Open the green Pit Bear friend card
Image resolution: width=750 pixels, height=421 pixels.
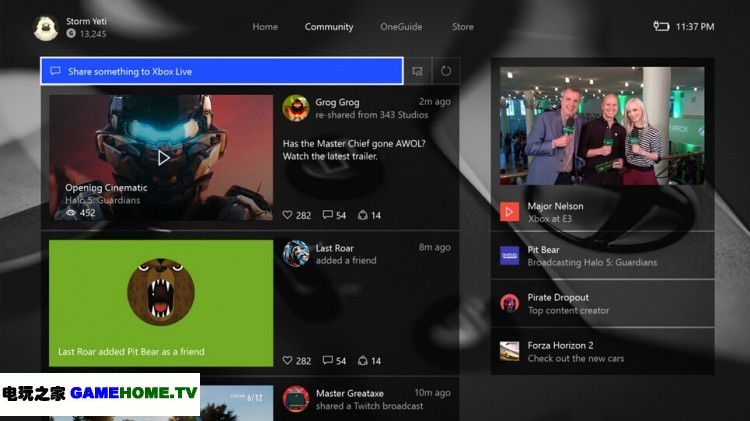pyautogui.click(x=161, y=303)
